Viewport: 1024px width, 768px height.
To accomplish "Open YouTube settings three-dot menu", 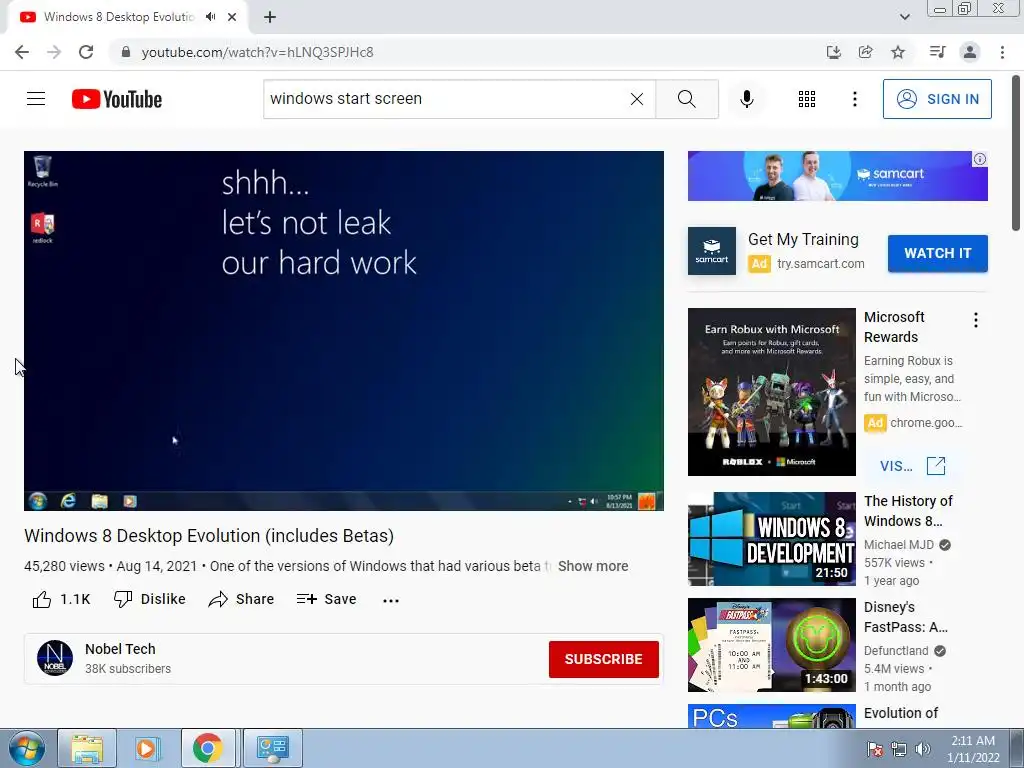I will [x=855, y=99].
